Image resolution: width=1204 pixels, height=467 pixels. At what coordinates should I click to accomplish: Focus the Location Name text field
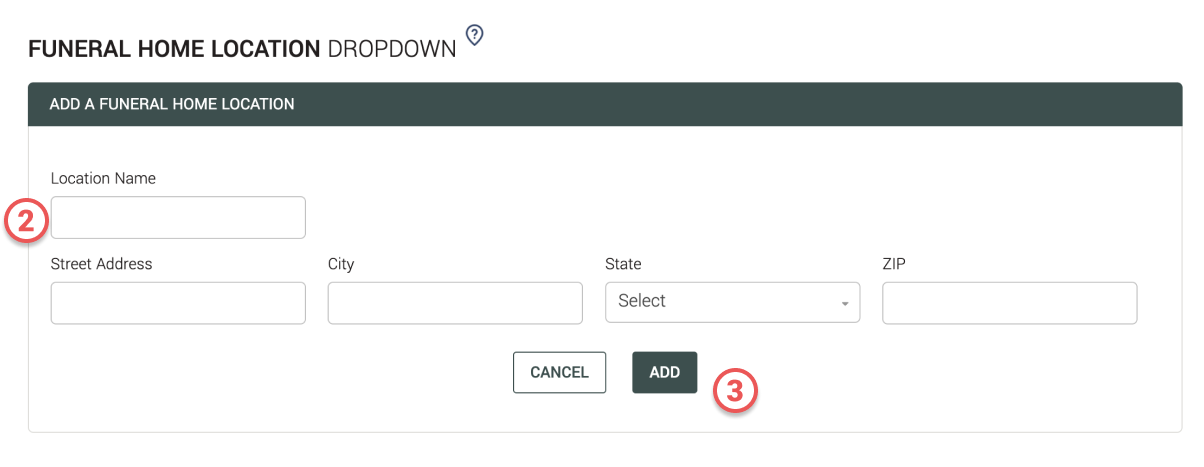pos(178,217)
